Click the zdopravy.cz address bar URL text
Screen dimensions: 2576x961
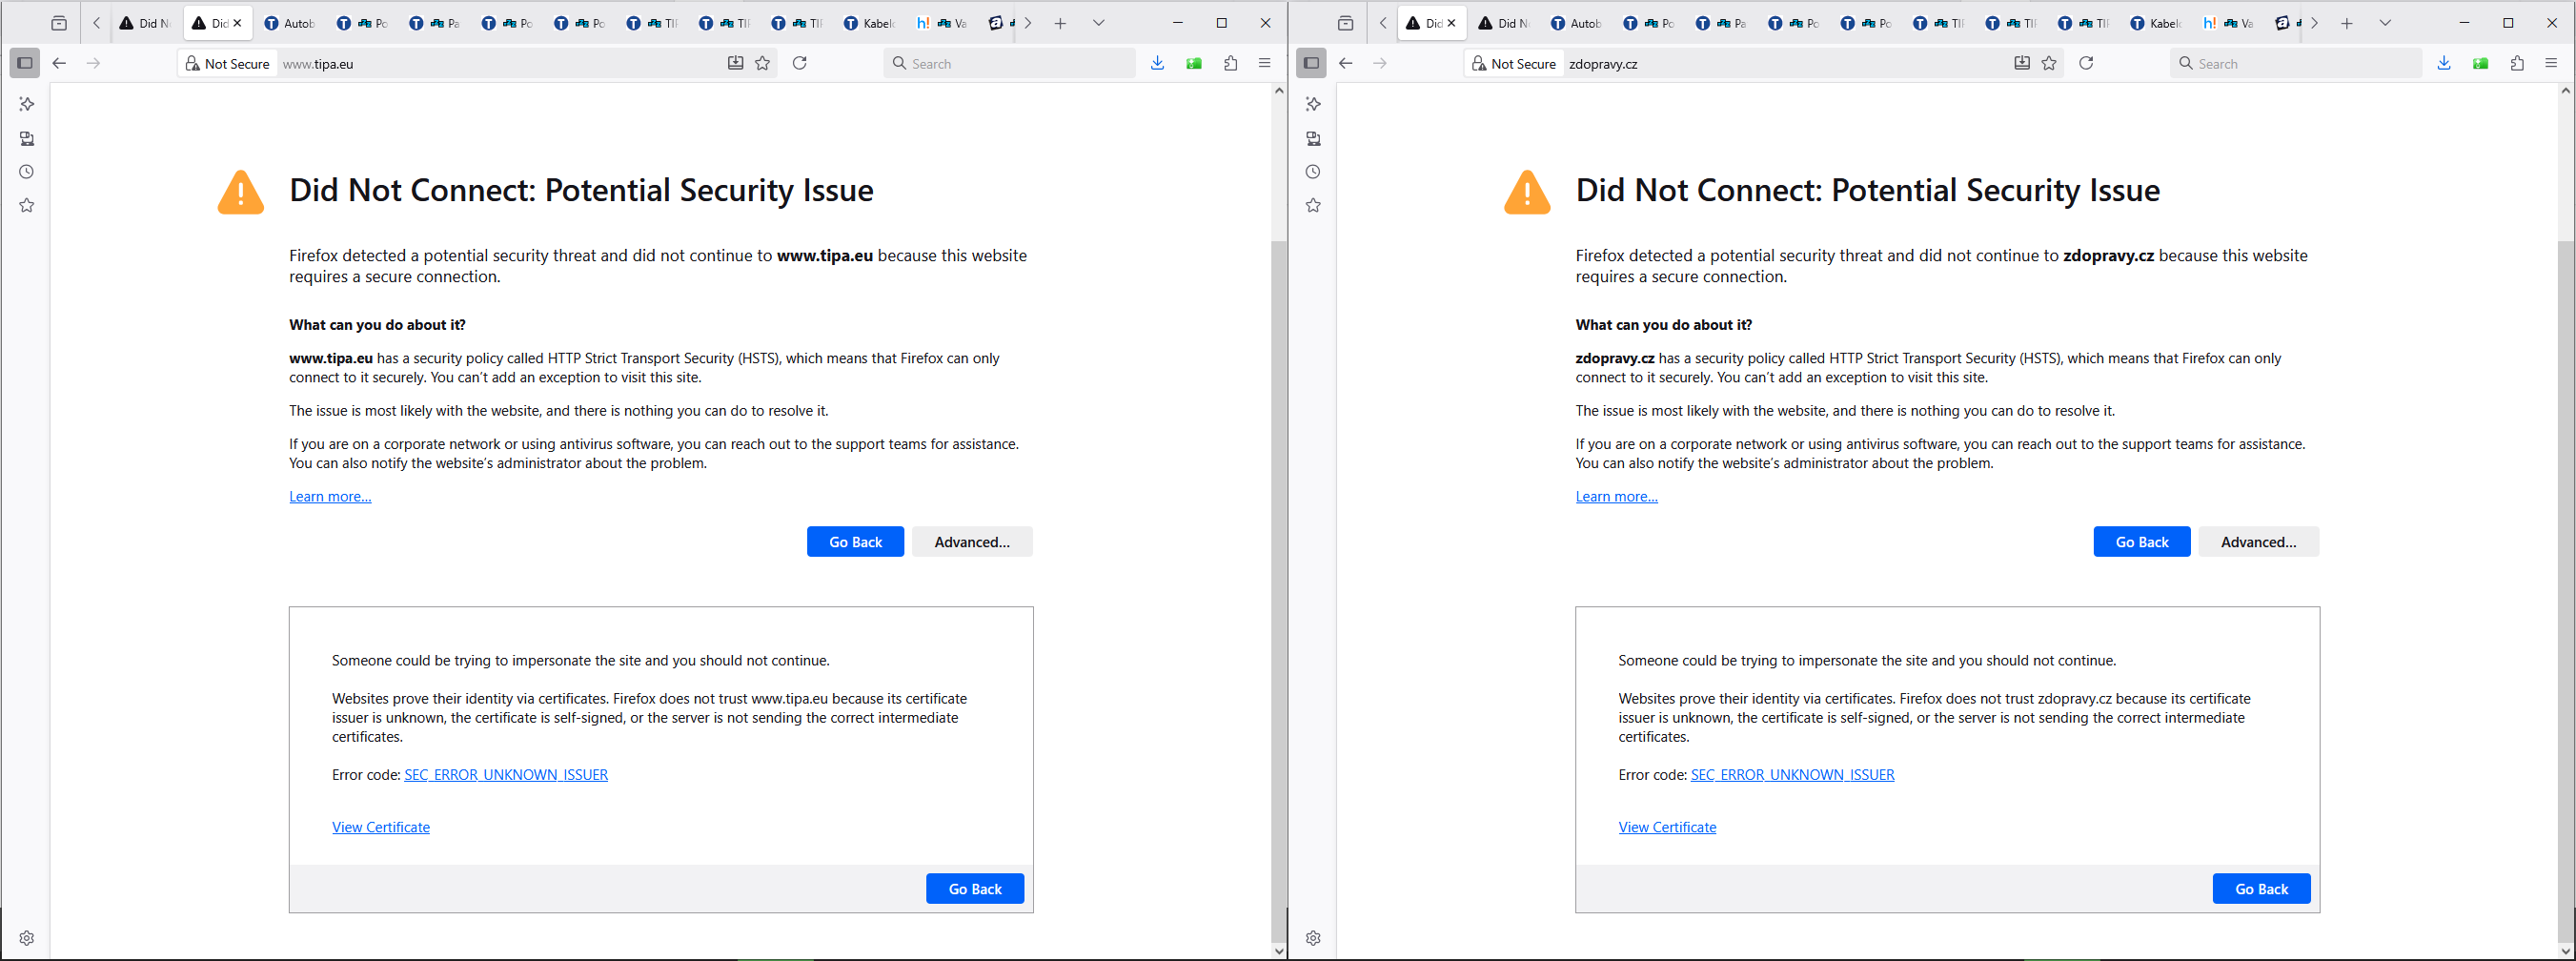pos(1603,64)
